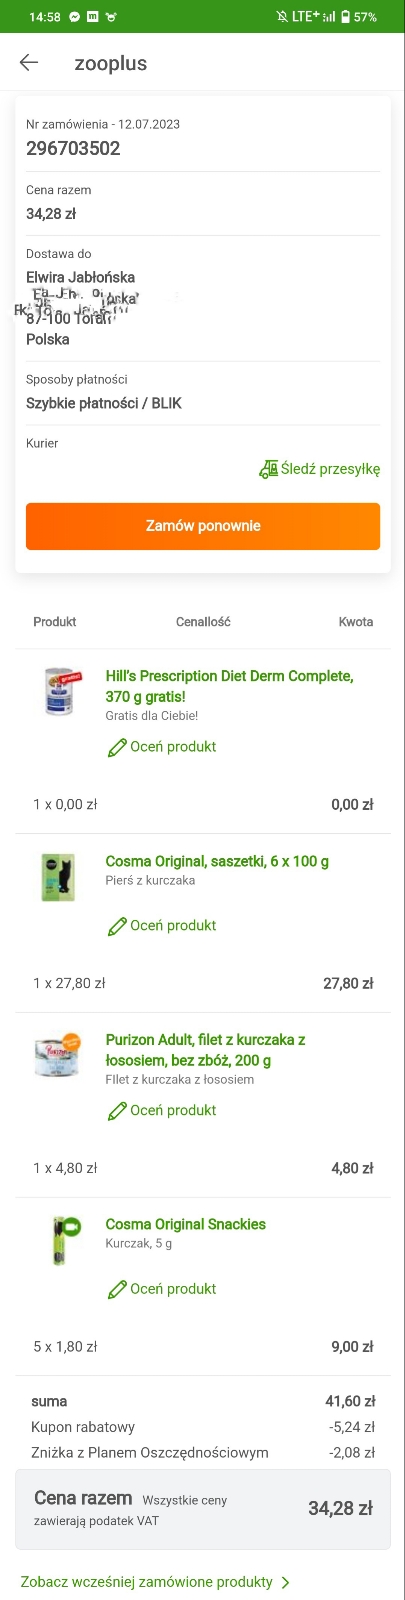Click the delivery truck tracking icon
405x1600 pixels.
pos(268,469)
